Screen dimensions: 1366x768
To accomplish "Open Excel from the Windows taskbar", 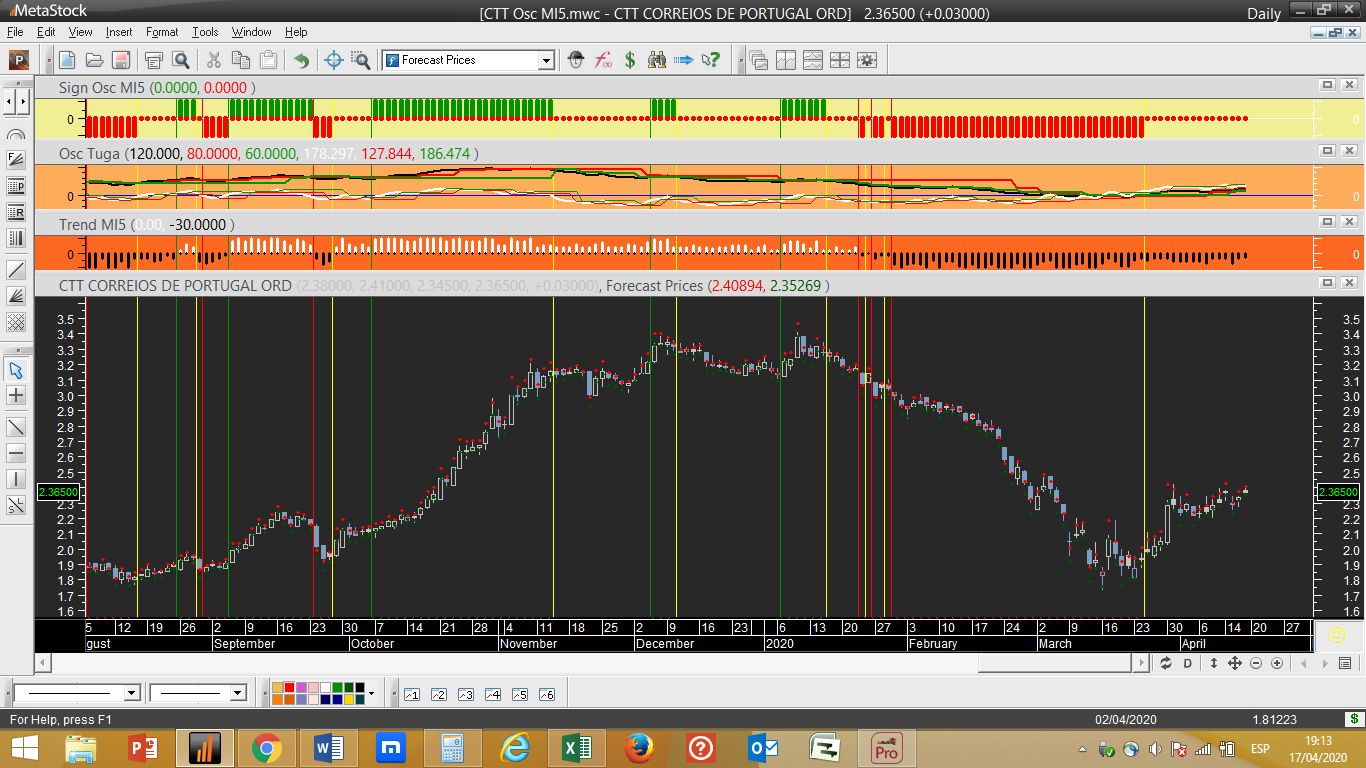I will 576,748.
